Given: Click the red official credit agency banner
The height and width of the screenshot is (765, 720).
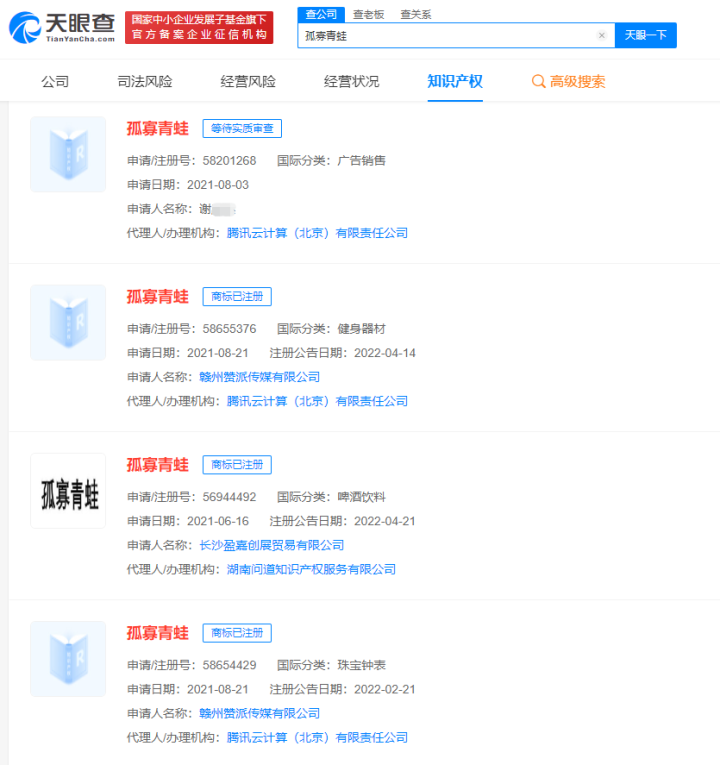Looking at the screenshot, I should pos(199,28).
